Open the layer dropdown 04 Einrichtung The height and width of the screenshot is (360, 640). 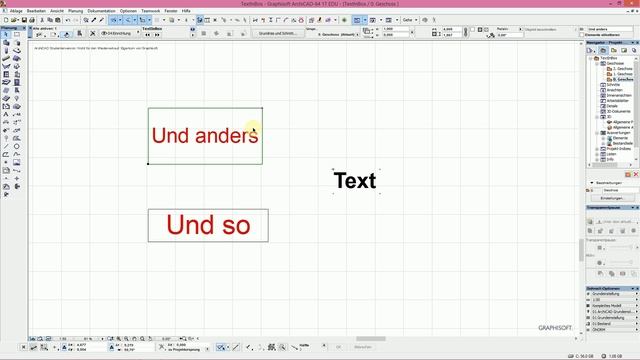[x=120, y=33]
